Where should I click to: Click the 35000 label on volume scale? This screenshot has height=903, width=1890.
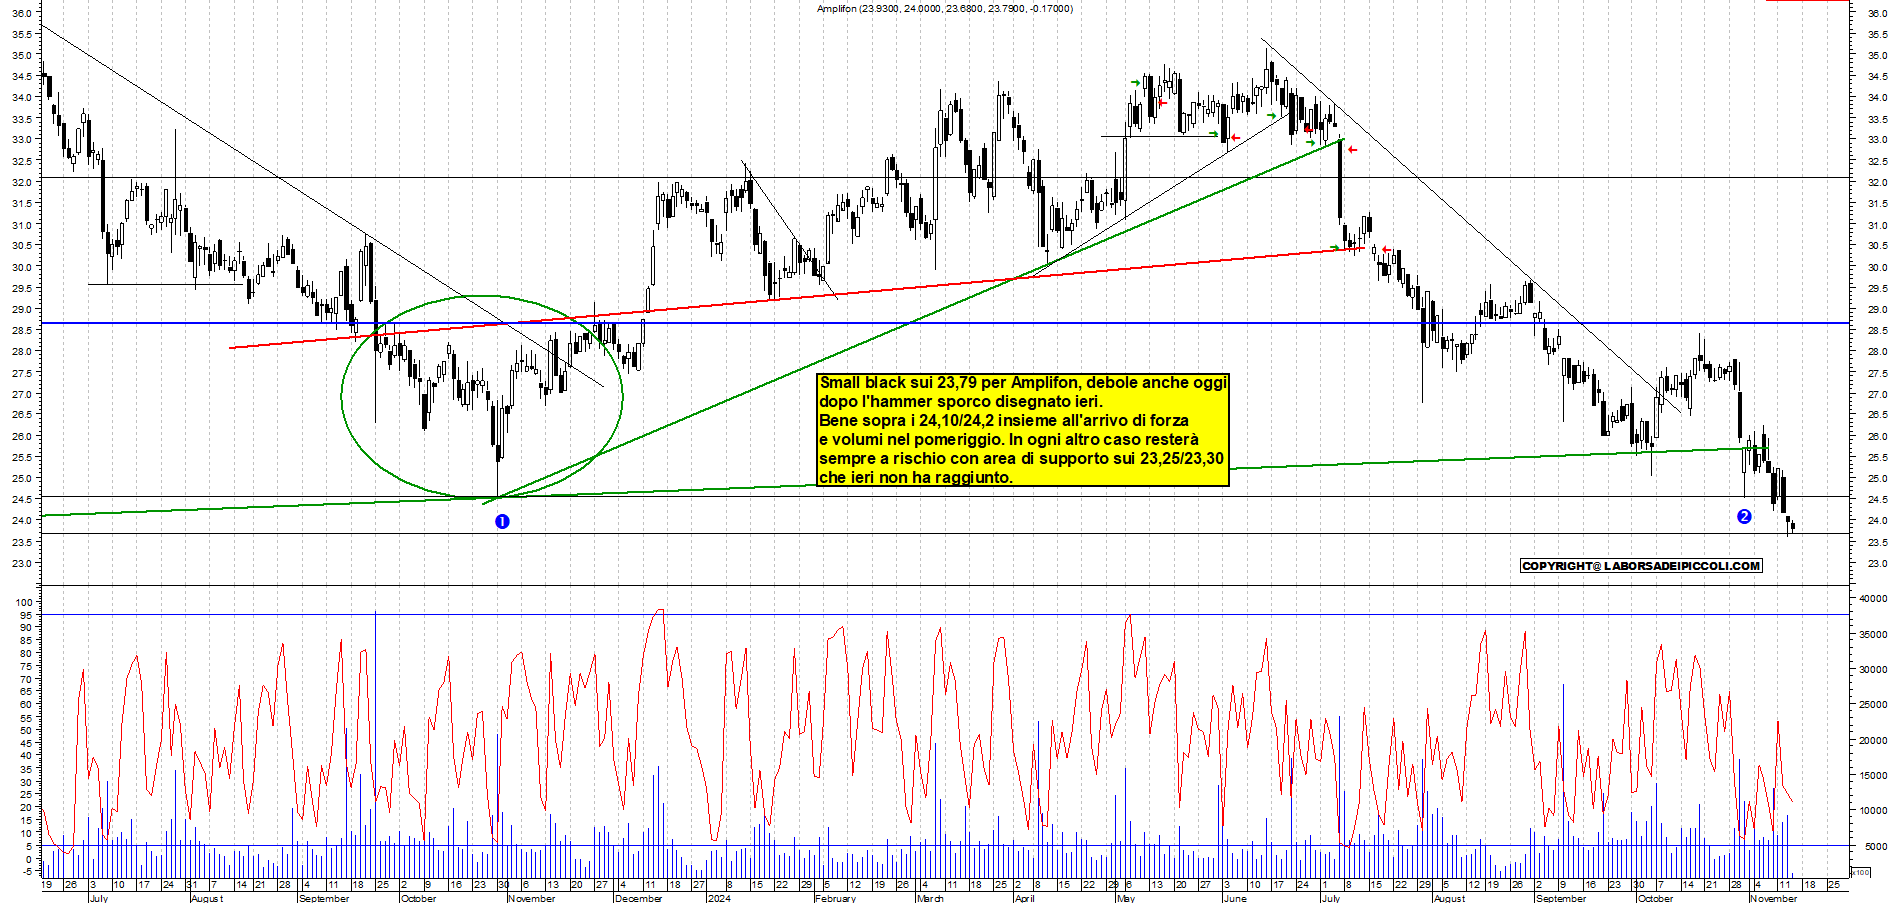(1873, 634)
